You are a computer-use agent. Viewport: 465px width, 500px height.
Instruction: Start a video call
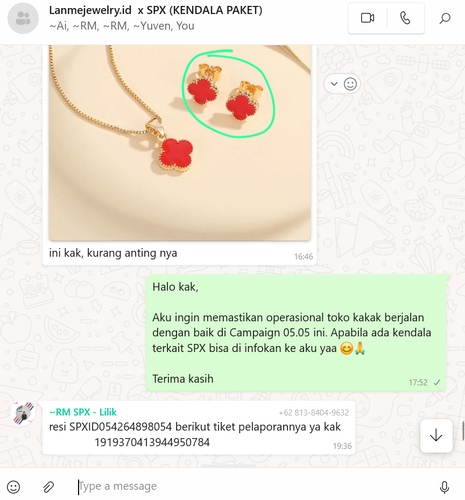[x=367, y=18]
